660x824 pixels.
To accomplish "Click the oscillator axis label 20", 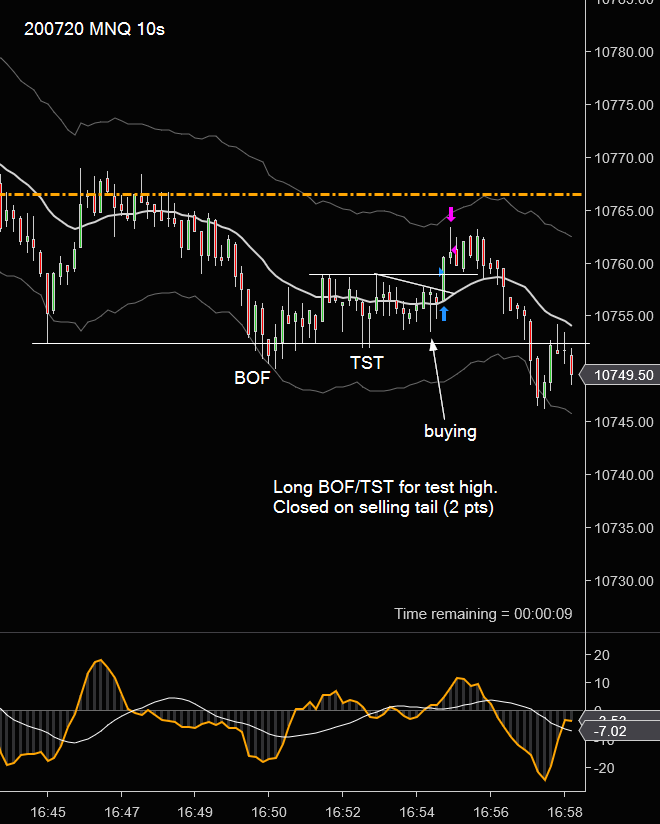I will click(x=602, y=655).
